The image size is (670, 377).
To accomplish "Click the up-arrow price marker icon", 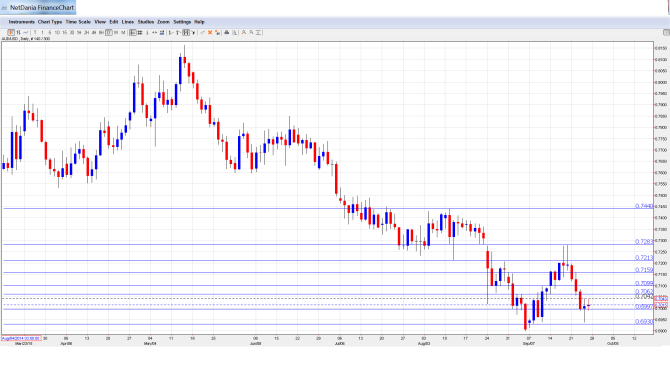I will click(x=178, y=32).
